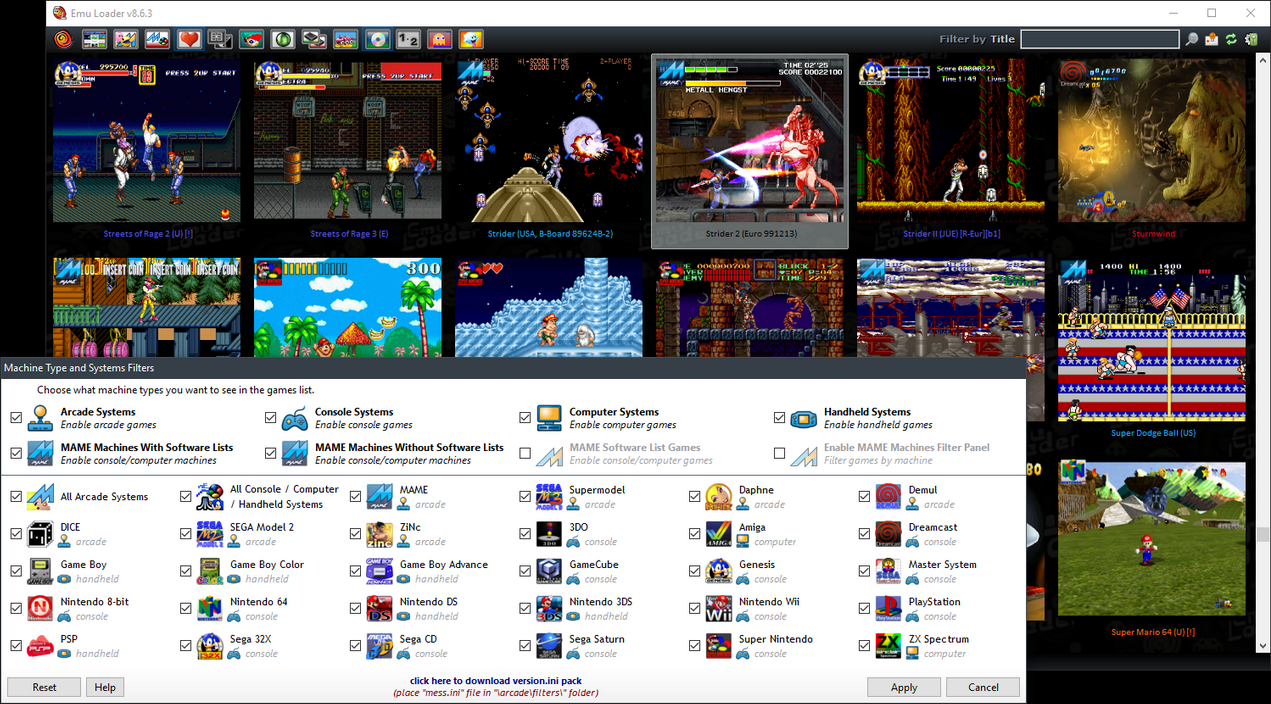
Task: Click the MAME controller toolbar icon
Action: click(158, 39)
